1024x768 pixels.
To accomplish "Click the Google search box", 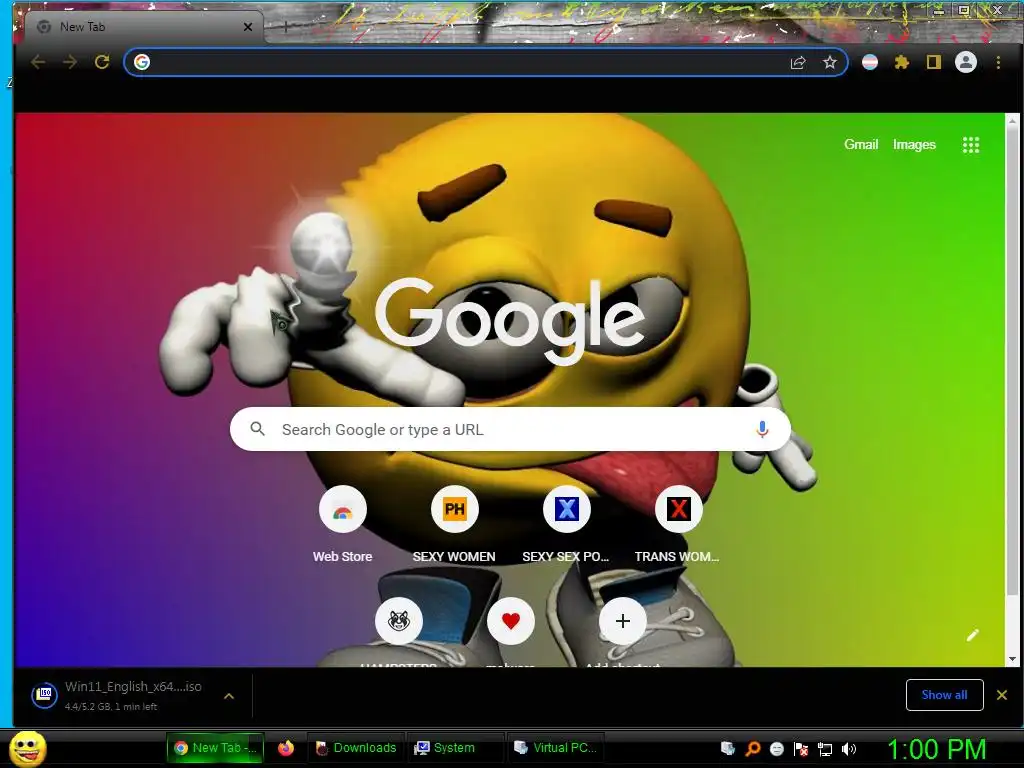I will (x=510, y=429).
